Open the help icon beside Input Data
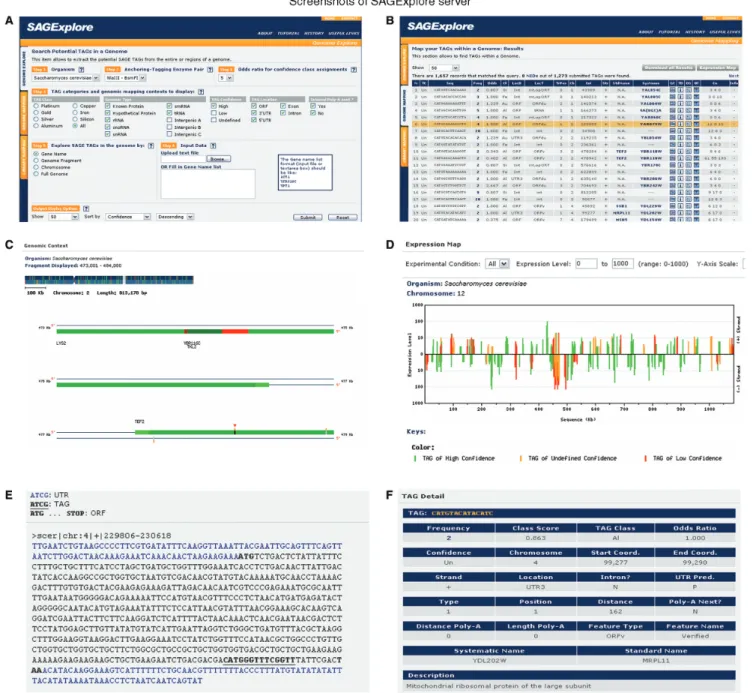 [x=213, y=146]
